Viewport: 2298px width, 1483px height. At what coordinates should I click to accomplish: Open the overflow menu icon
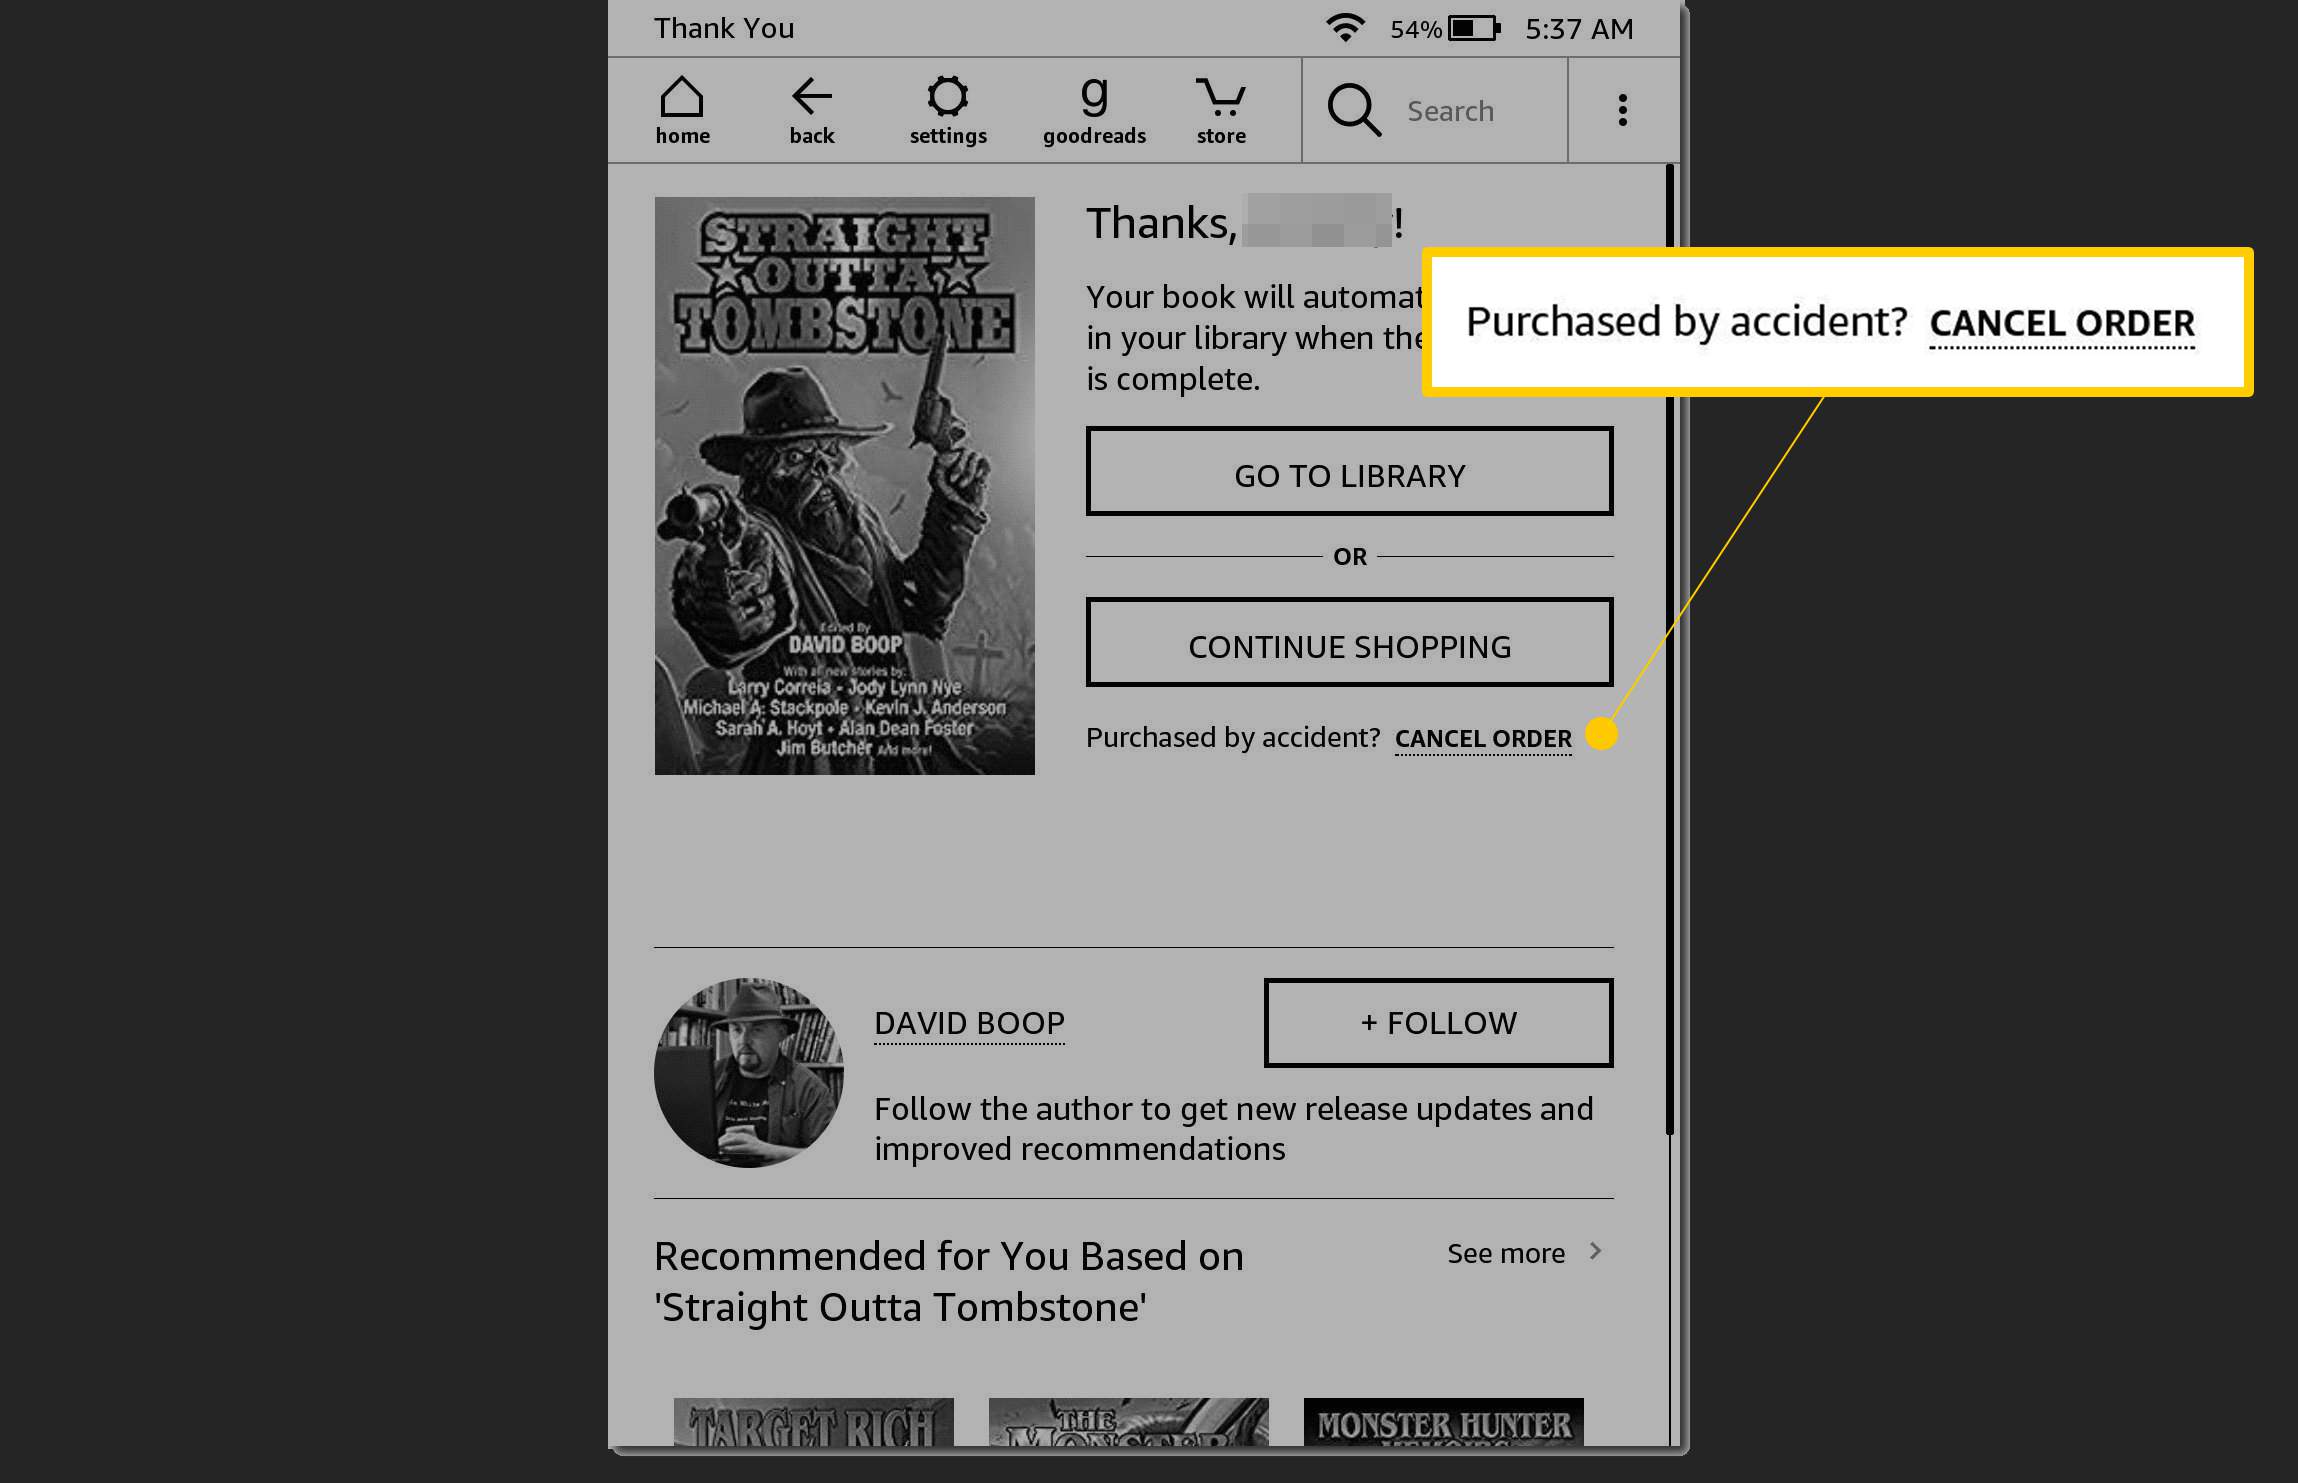[1621, 109]
